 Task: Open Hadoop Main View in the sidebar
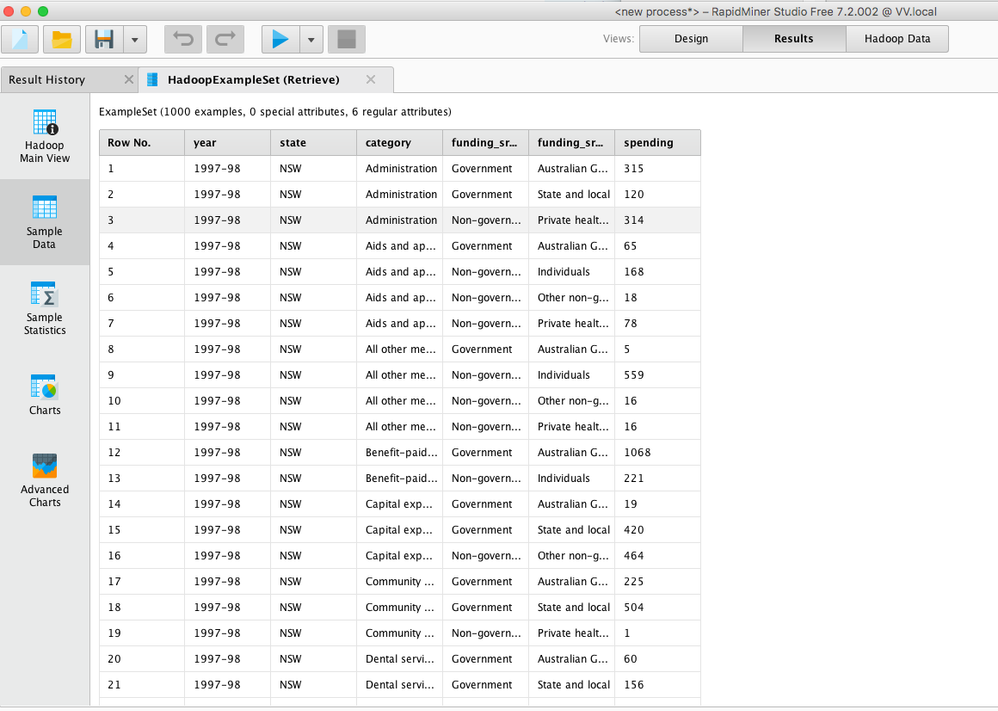pyautogui.click(x=45, y=136)
